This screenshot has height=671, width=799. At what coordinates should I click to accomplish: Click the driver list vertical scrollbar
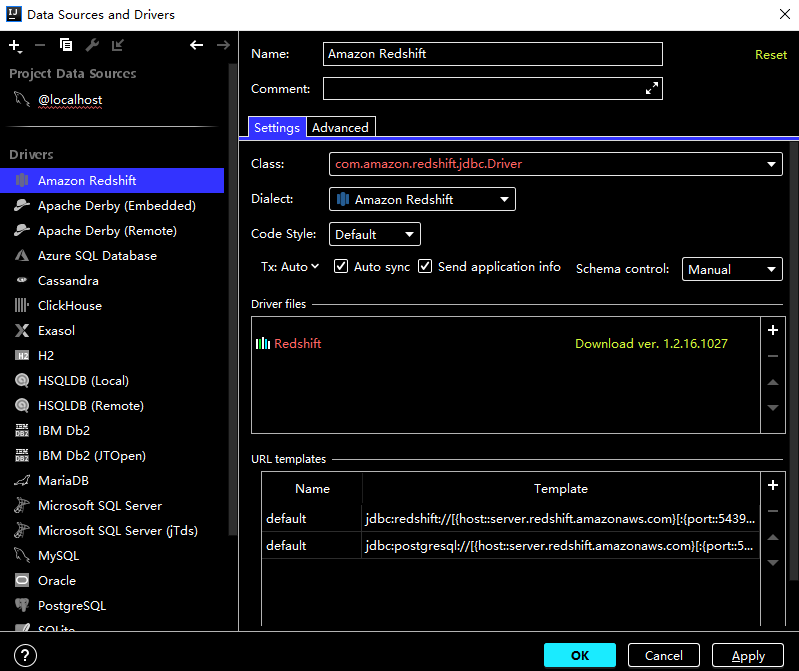coord(232,300)
